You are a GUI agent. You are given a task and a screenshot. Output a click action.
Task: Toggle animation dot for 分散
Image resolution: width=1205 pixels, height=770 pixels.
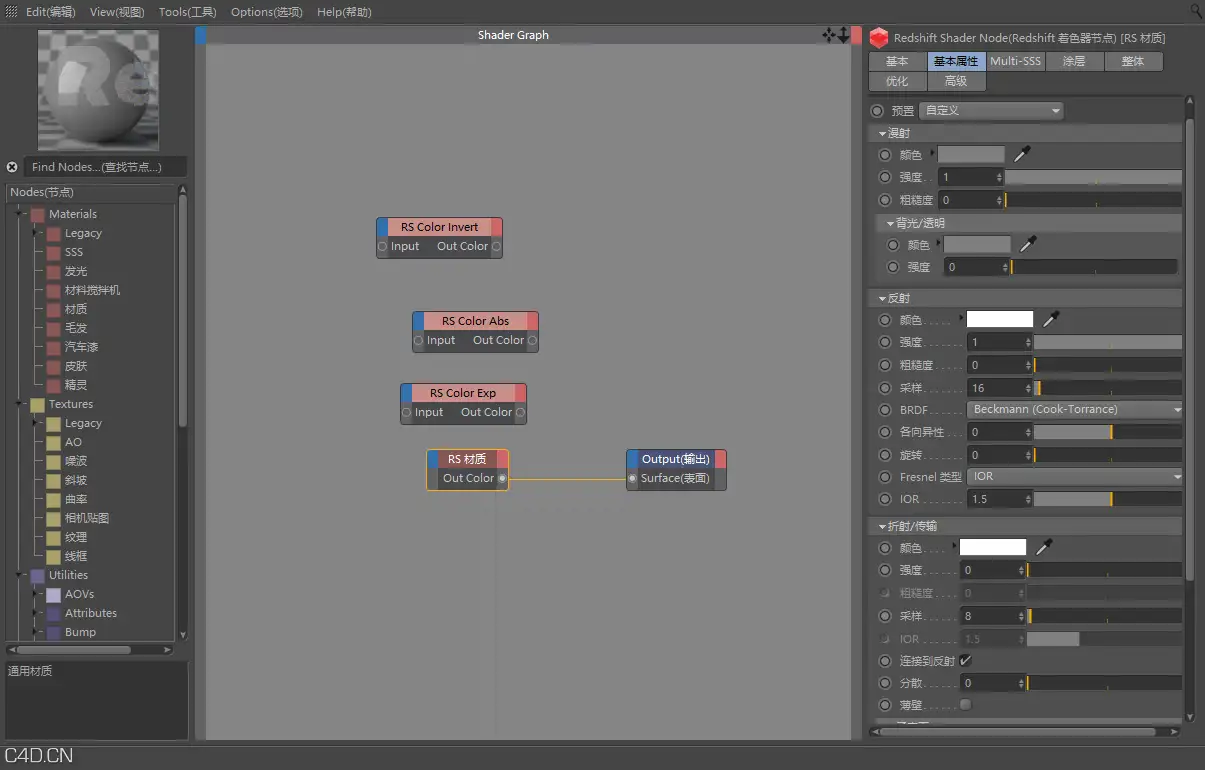pos(885,683)
